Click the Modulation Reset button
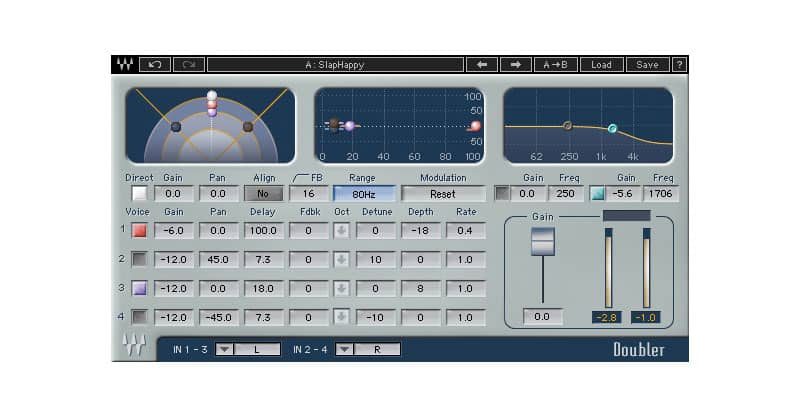The height and width of the screenshot is (417, 800). [x=443, y=194]
